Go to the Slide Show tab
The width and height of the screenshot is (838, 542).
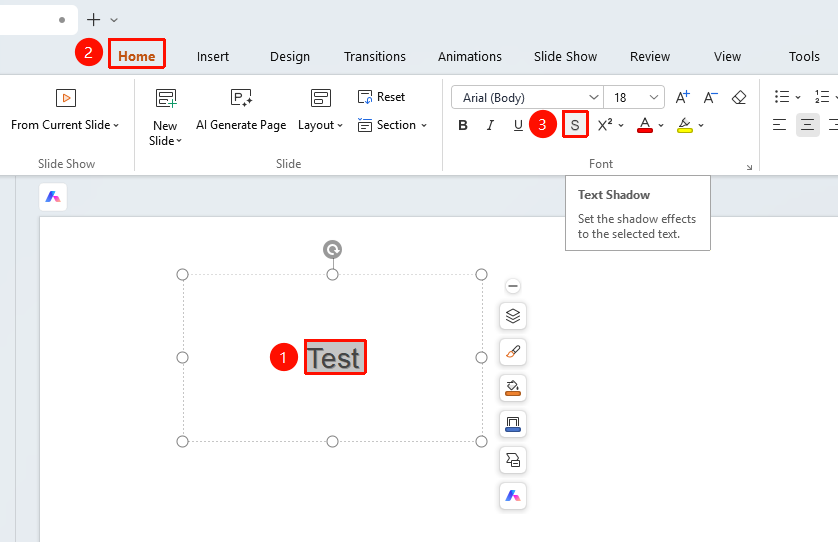pyautogui.click(x=565, y=56)
